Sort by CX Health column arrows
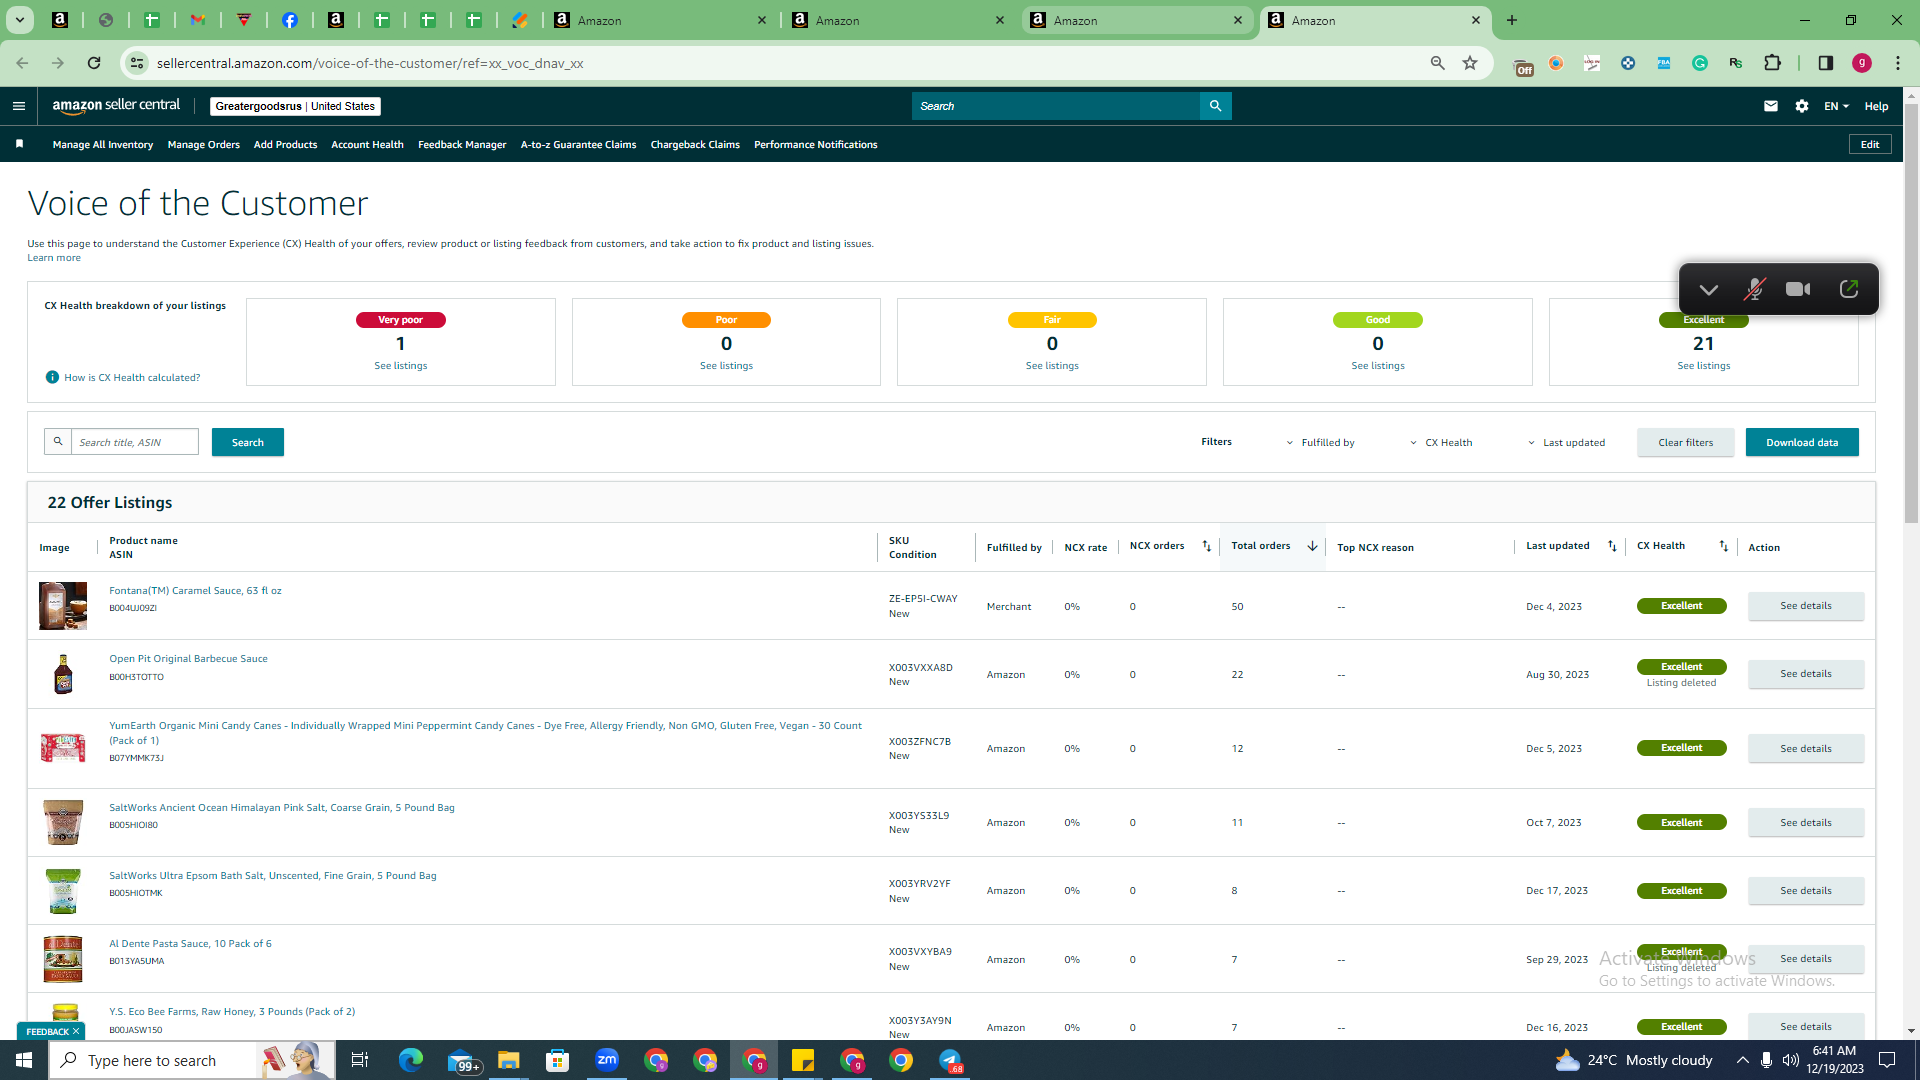 tap(1723, 546)
